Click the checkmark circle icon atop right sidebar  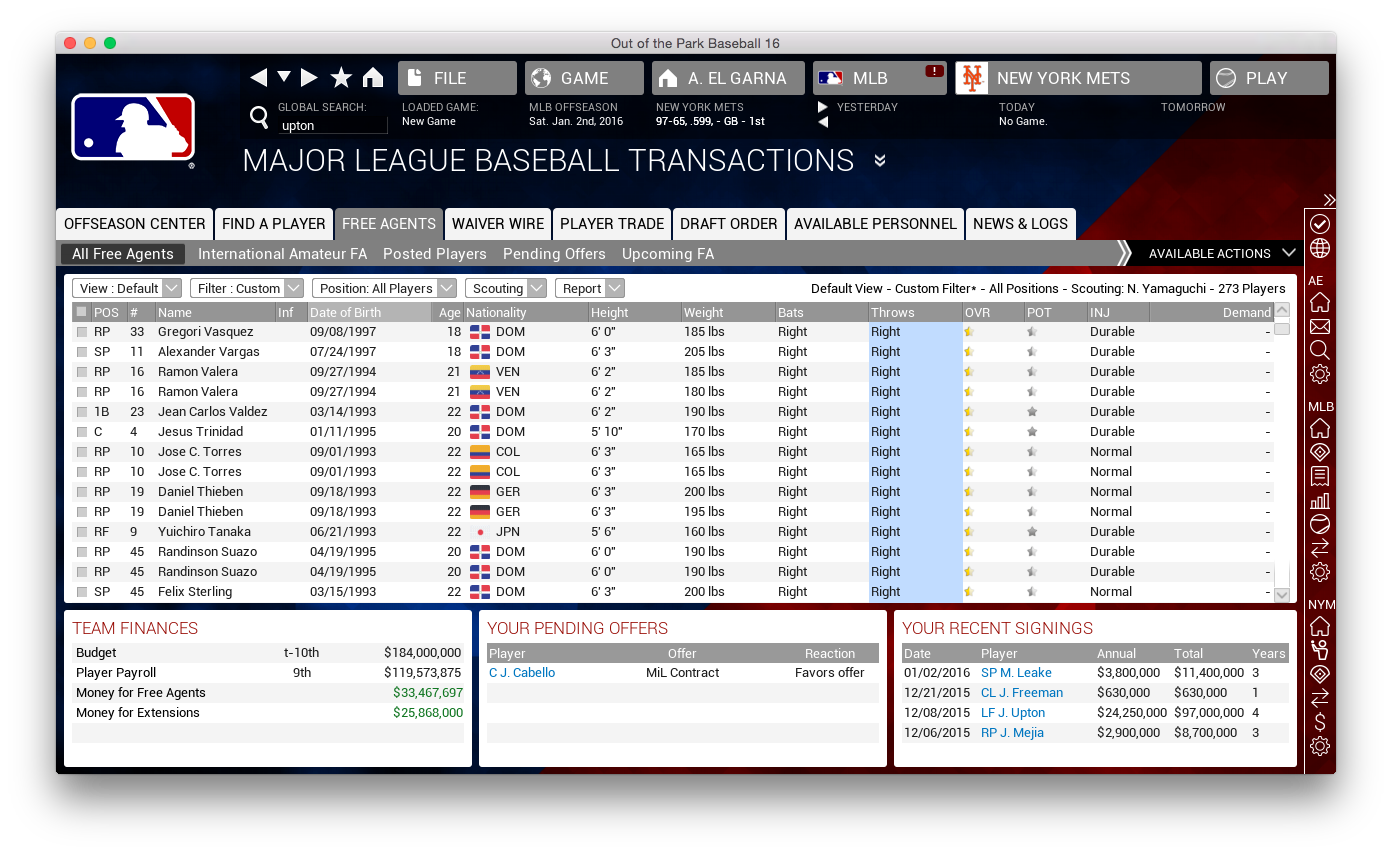pos(1319,224)
